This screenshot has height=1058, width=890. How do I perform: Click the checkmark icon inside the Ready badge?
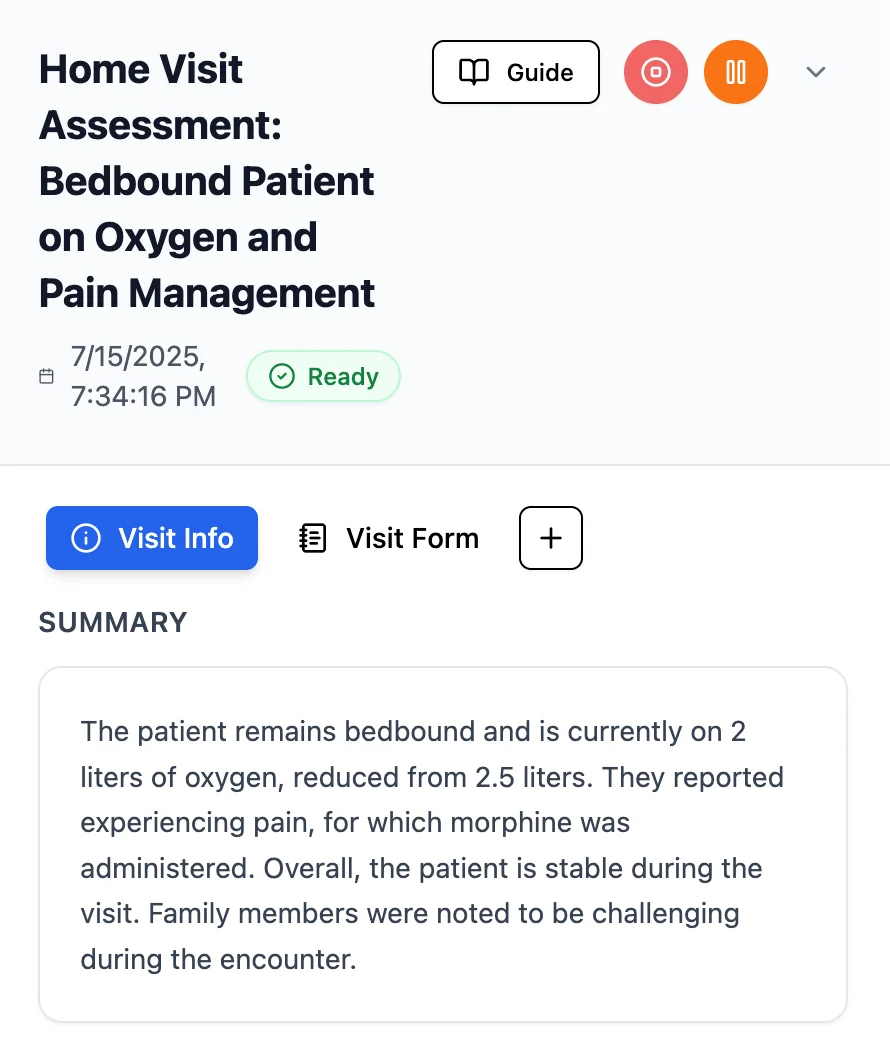[x=281, y=376]
